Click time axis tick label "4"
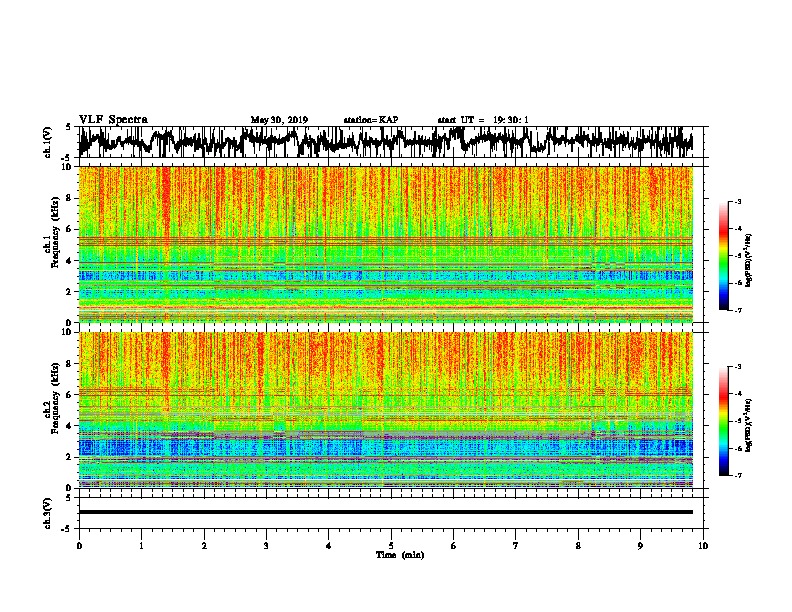Image resolution: width=792 pixels, height=612 pixels. point(329,546)
